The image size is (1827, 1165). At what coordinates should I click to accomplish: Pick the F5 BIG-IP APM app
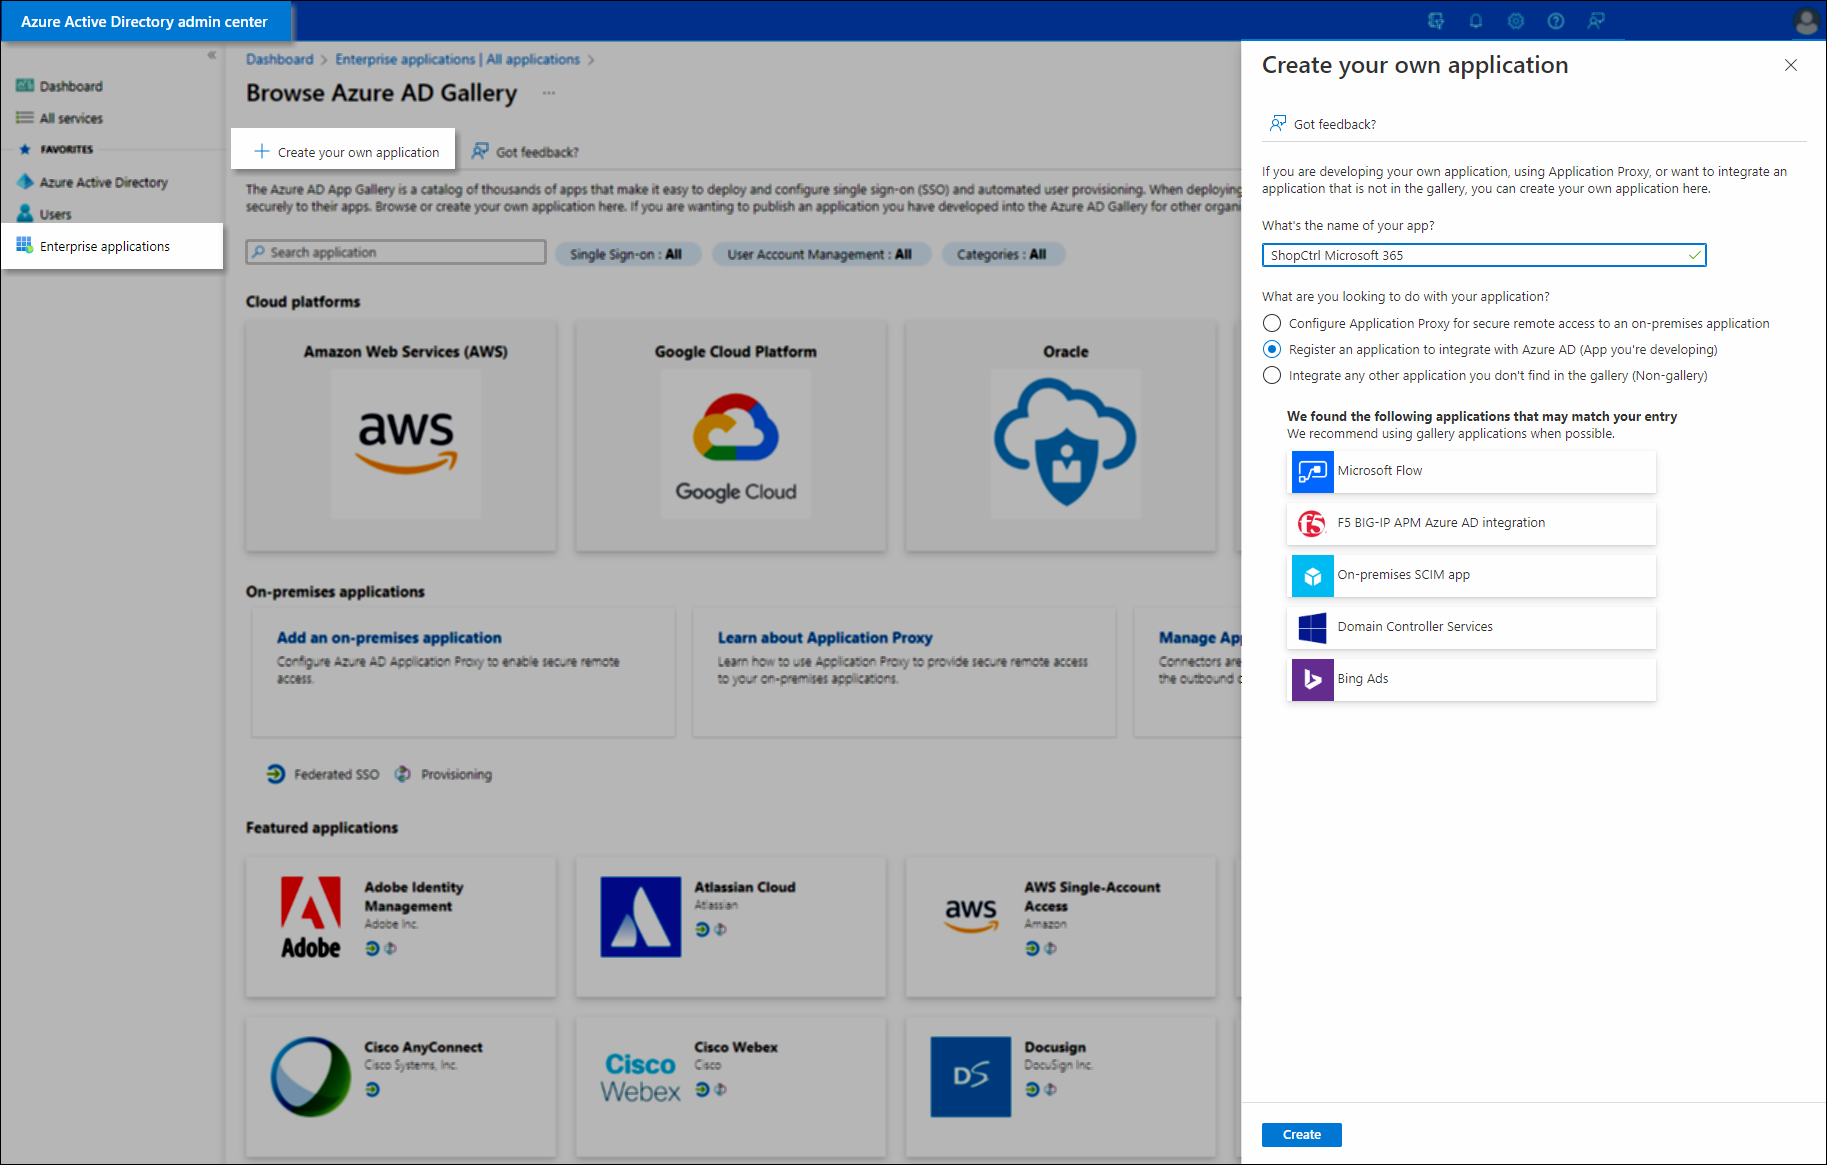(1471, 523)
